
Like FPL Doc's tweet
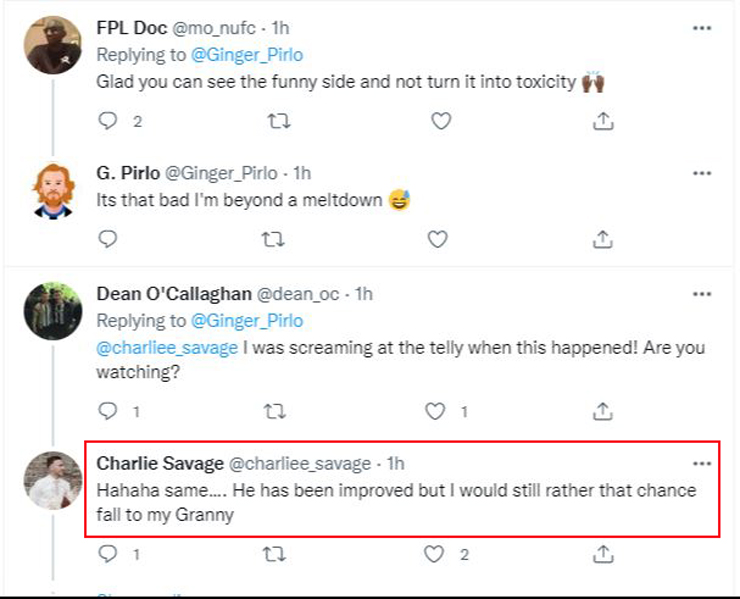[x=440, y=121]
